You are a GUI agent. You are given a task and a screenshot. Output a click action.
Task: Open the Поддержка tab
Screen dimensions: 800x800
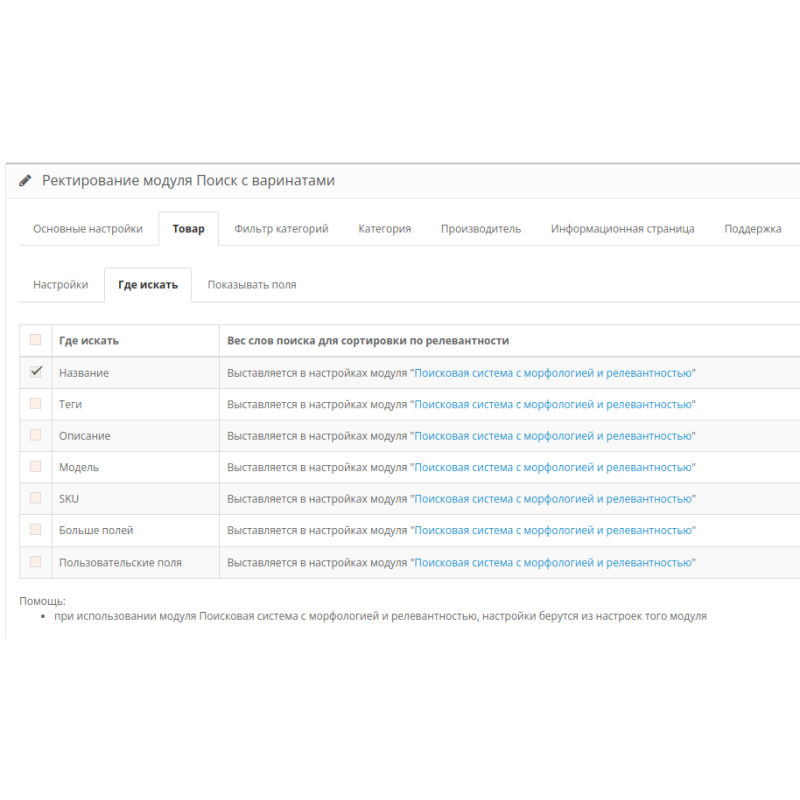[x=754, y=228]
